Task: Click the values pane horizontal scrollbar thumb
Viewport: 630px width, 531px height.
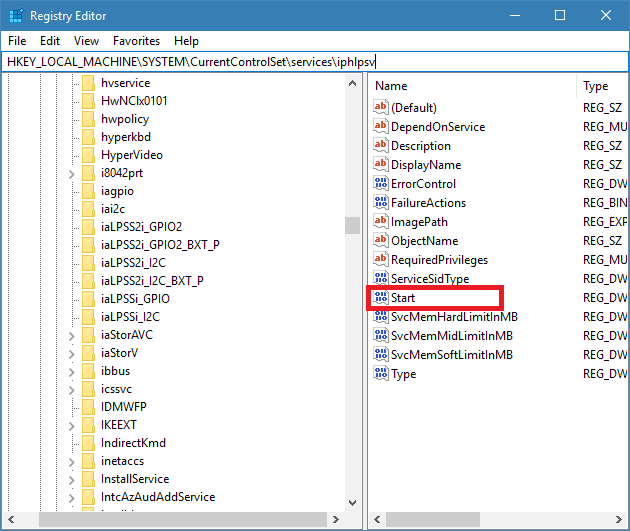Action: [x=433, y=519]
